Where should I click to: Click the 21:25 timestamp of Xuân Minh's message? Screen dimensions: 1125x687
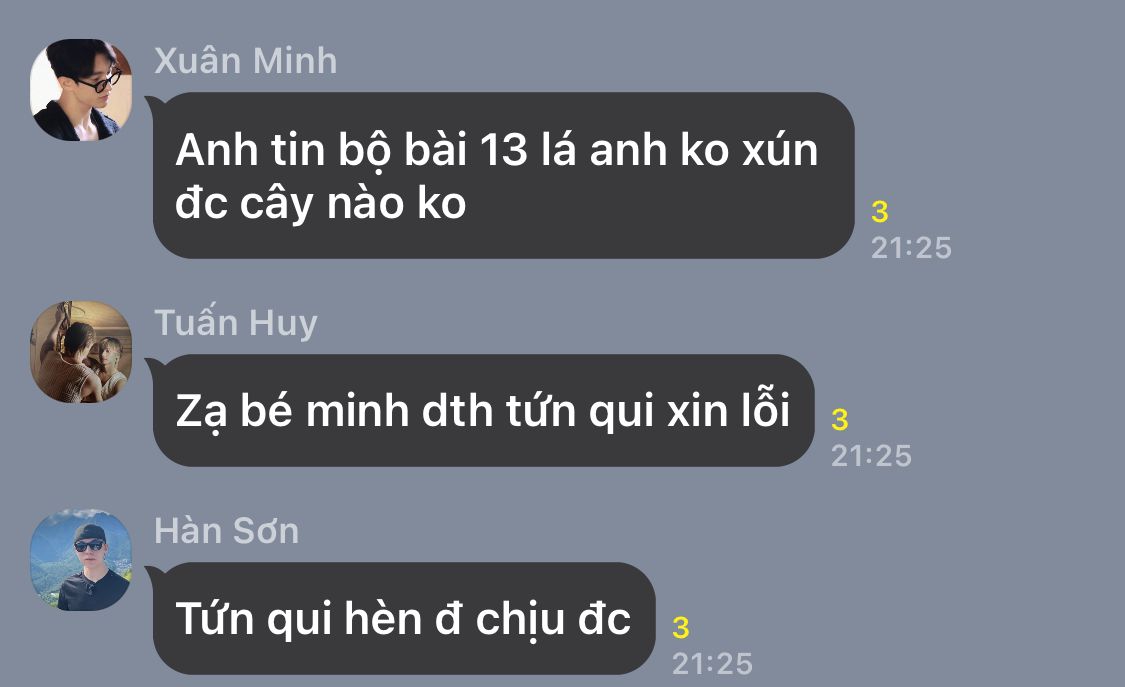[911, 248]
